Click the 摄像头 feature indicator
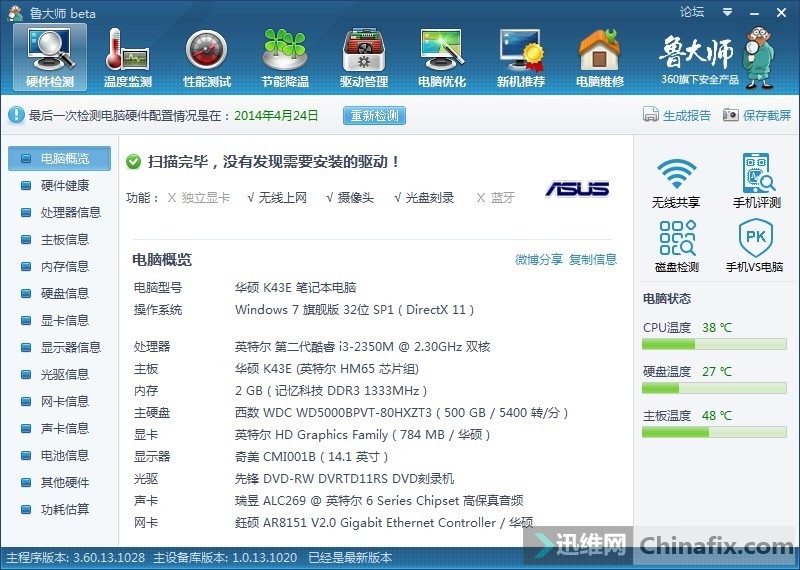 pyautogui.click(x=350, y=197)
